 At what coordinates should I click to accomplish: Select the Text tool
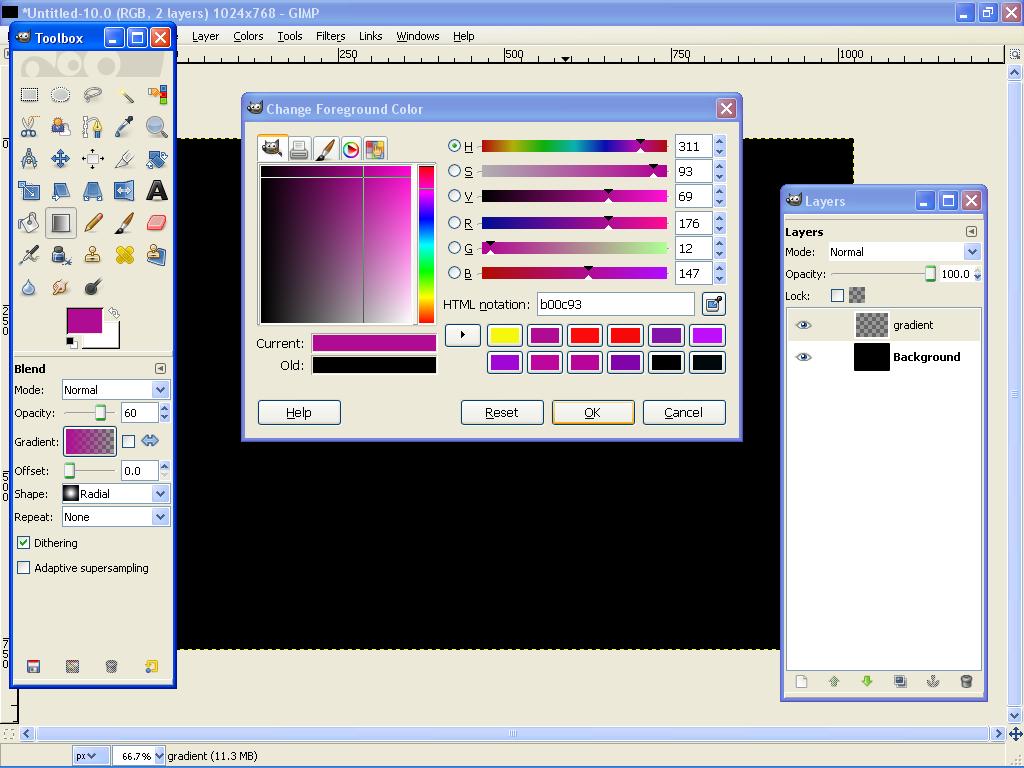coord(157,191)
